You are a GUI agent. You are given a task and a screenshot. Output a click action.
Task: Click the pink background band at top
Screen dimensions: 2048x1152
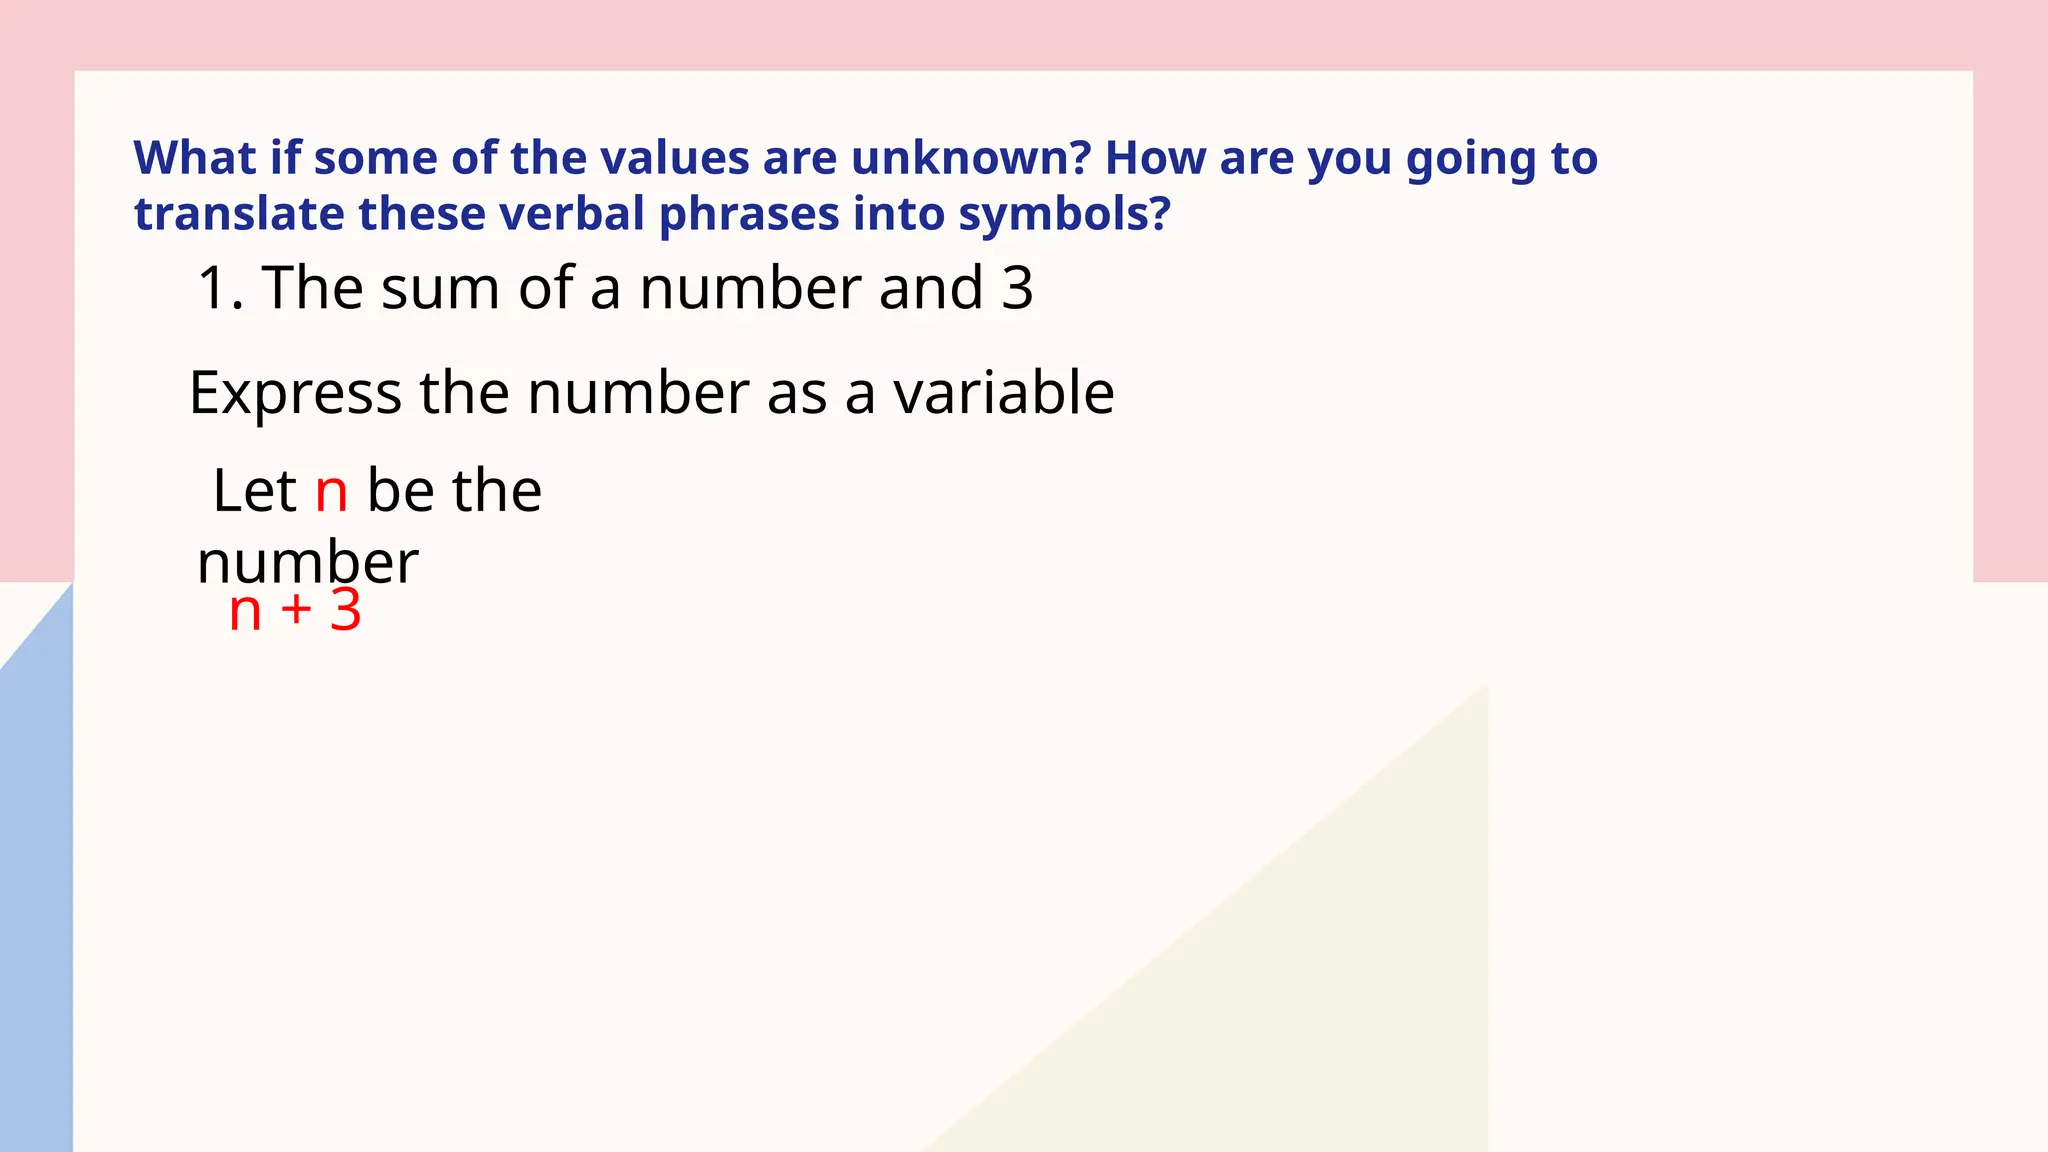point(1024,35)
